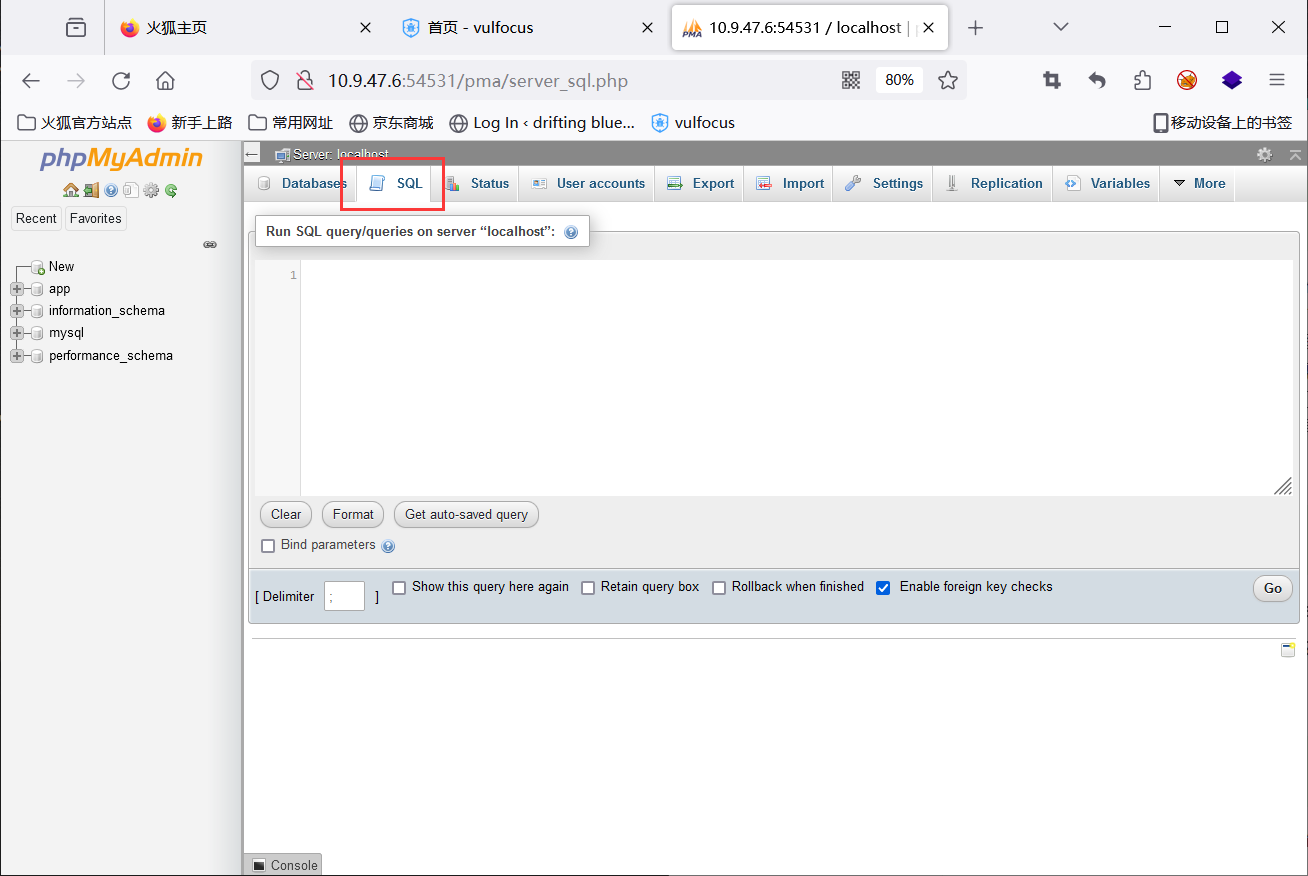1308x876 pixels.
Task: Open the Databases tab
Action: 302,184
